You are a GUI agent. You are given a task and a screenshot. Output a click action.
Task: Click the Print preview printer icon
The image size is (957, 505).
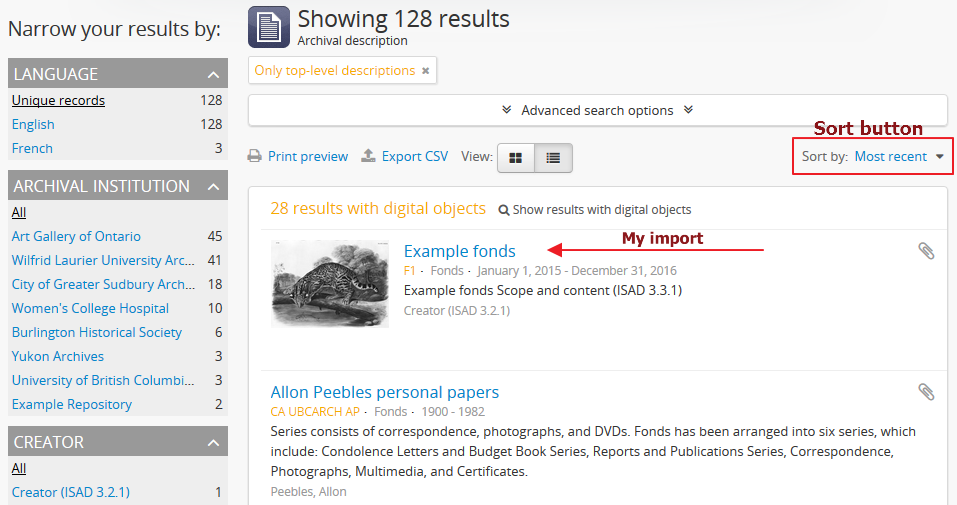[x=255, y=156]
